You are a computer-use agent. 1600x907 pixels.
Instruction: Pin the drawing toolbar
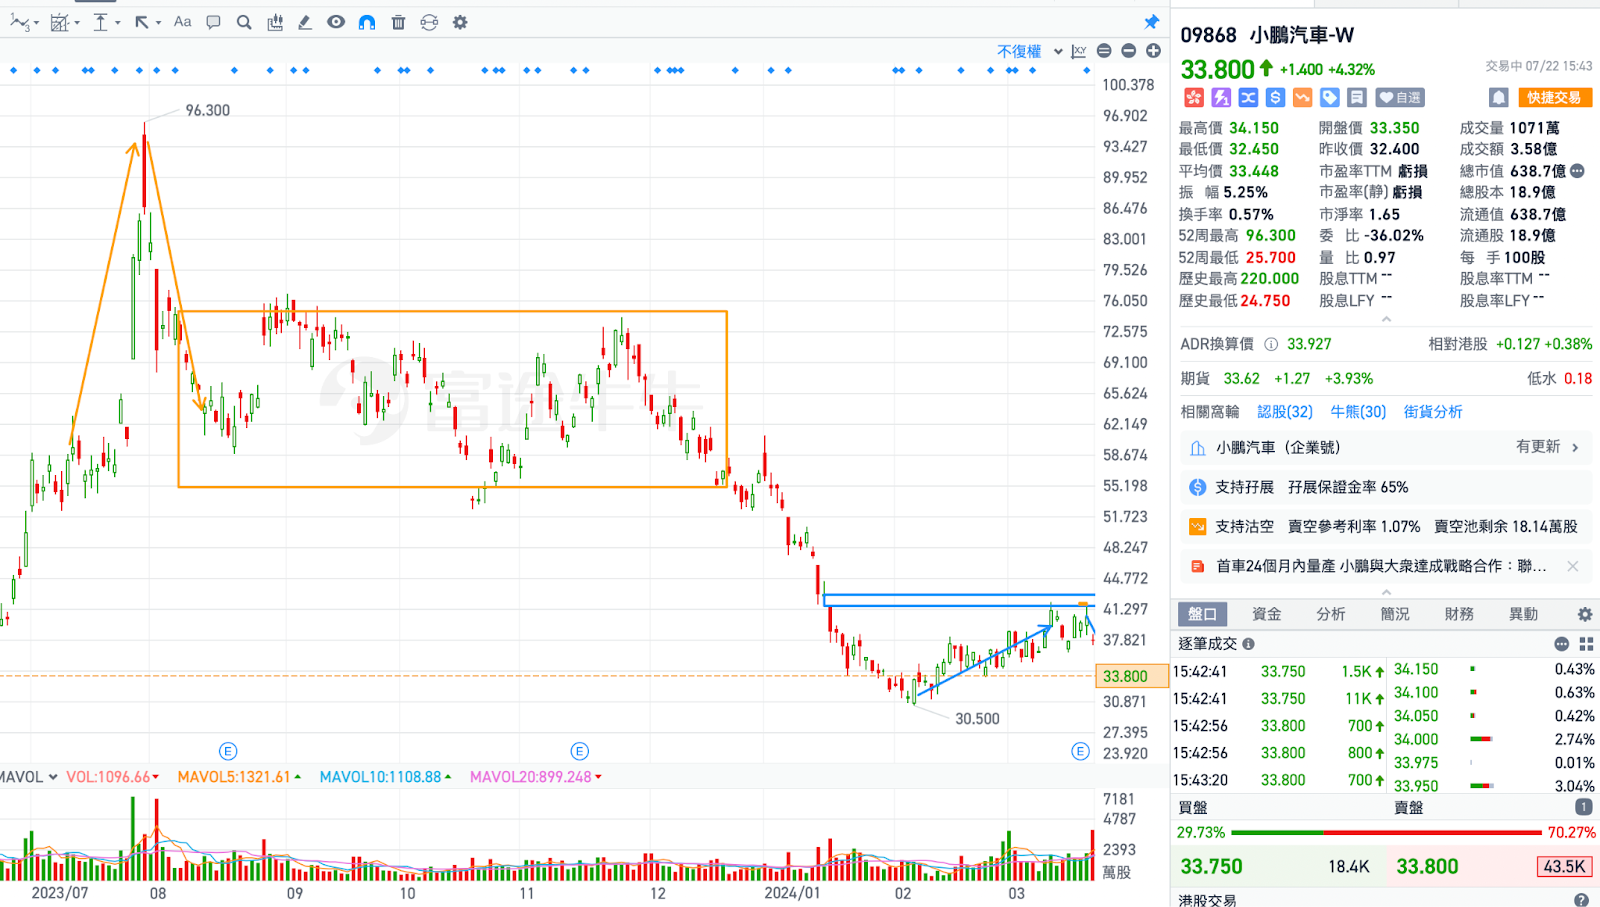[1152, 22]
